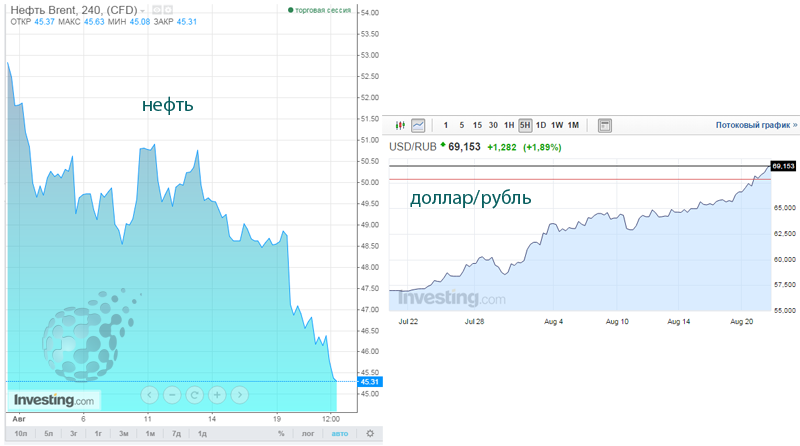Click the ОТКР 45.37 open value
Screen dimensions: 800x446
(44, 21)
